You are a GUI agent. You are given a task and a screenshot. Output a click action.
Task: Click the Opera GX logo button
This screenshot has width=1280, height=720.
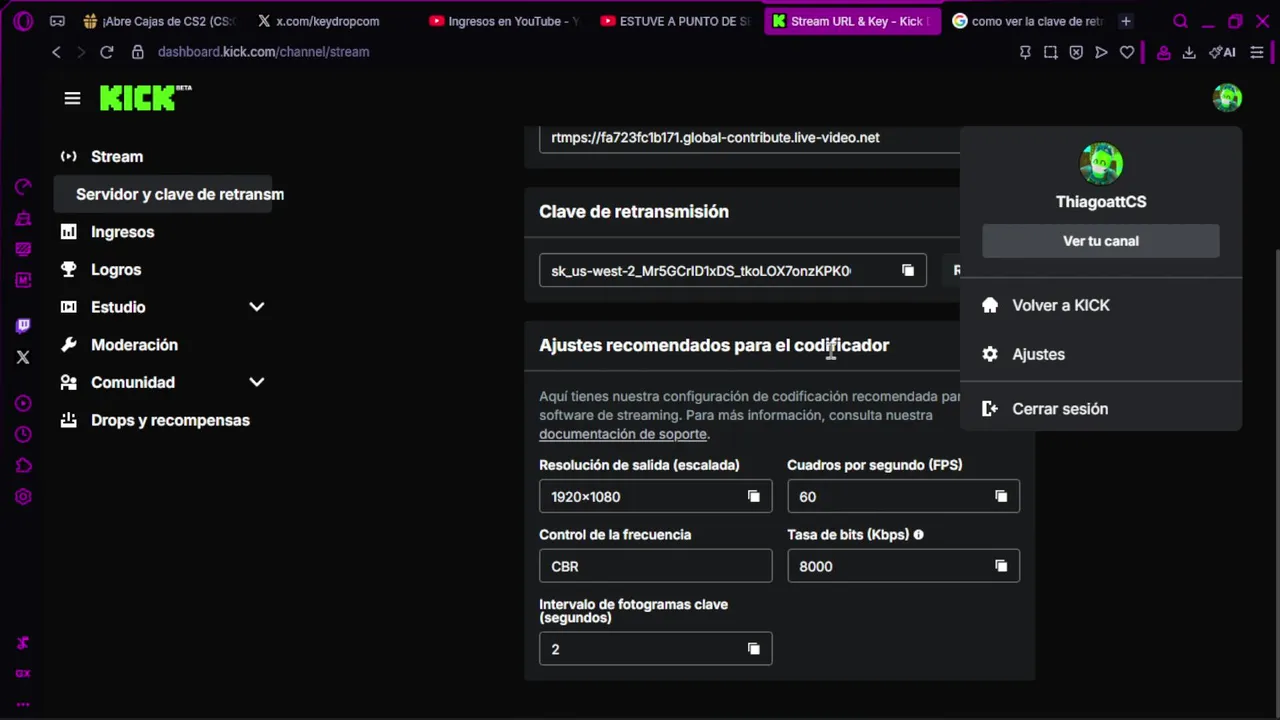coord(23,21)
